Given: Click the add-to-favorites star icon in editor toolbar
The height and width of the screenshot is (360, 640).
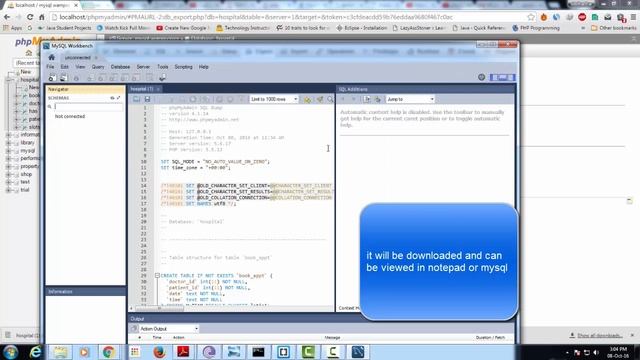Looking at the screenshot, I should pyautogui.click(x=307, y=99).
